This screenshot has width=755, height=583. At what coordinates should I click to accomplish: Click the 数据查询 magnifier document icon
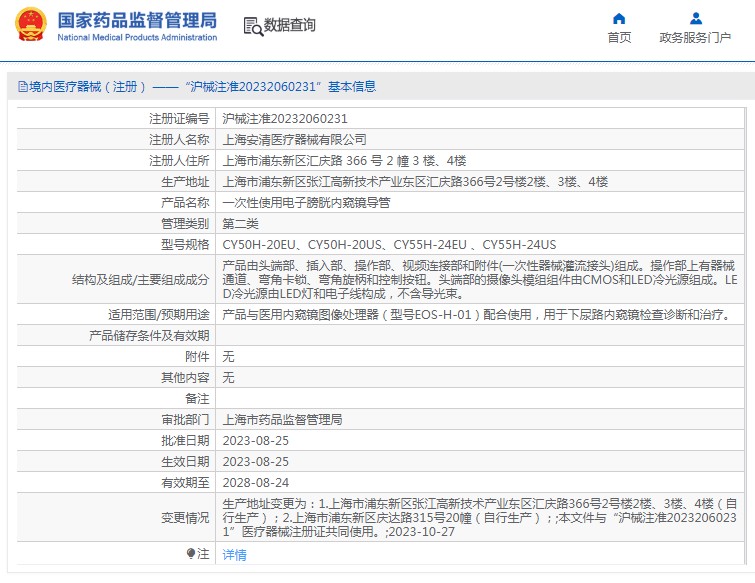(x=253, y=26)
